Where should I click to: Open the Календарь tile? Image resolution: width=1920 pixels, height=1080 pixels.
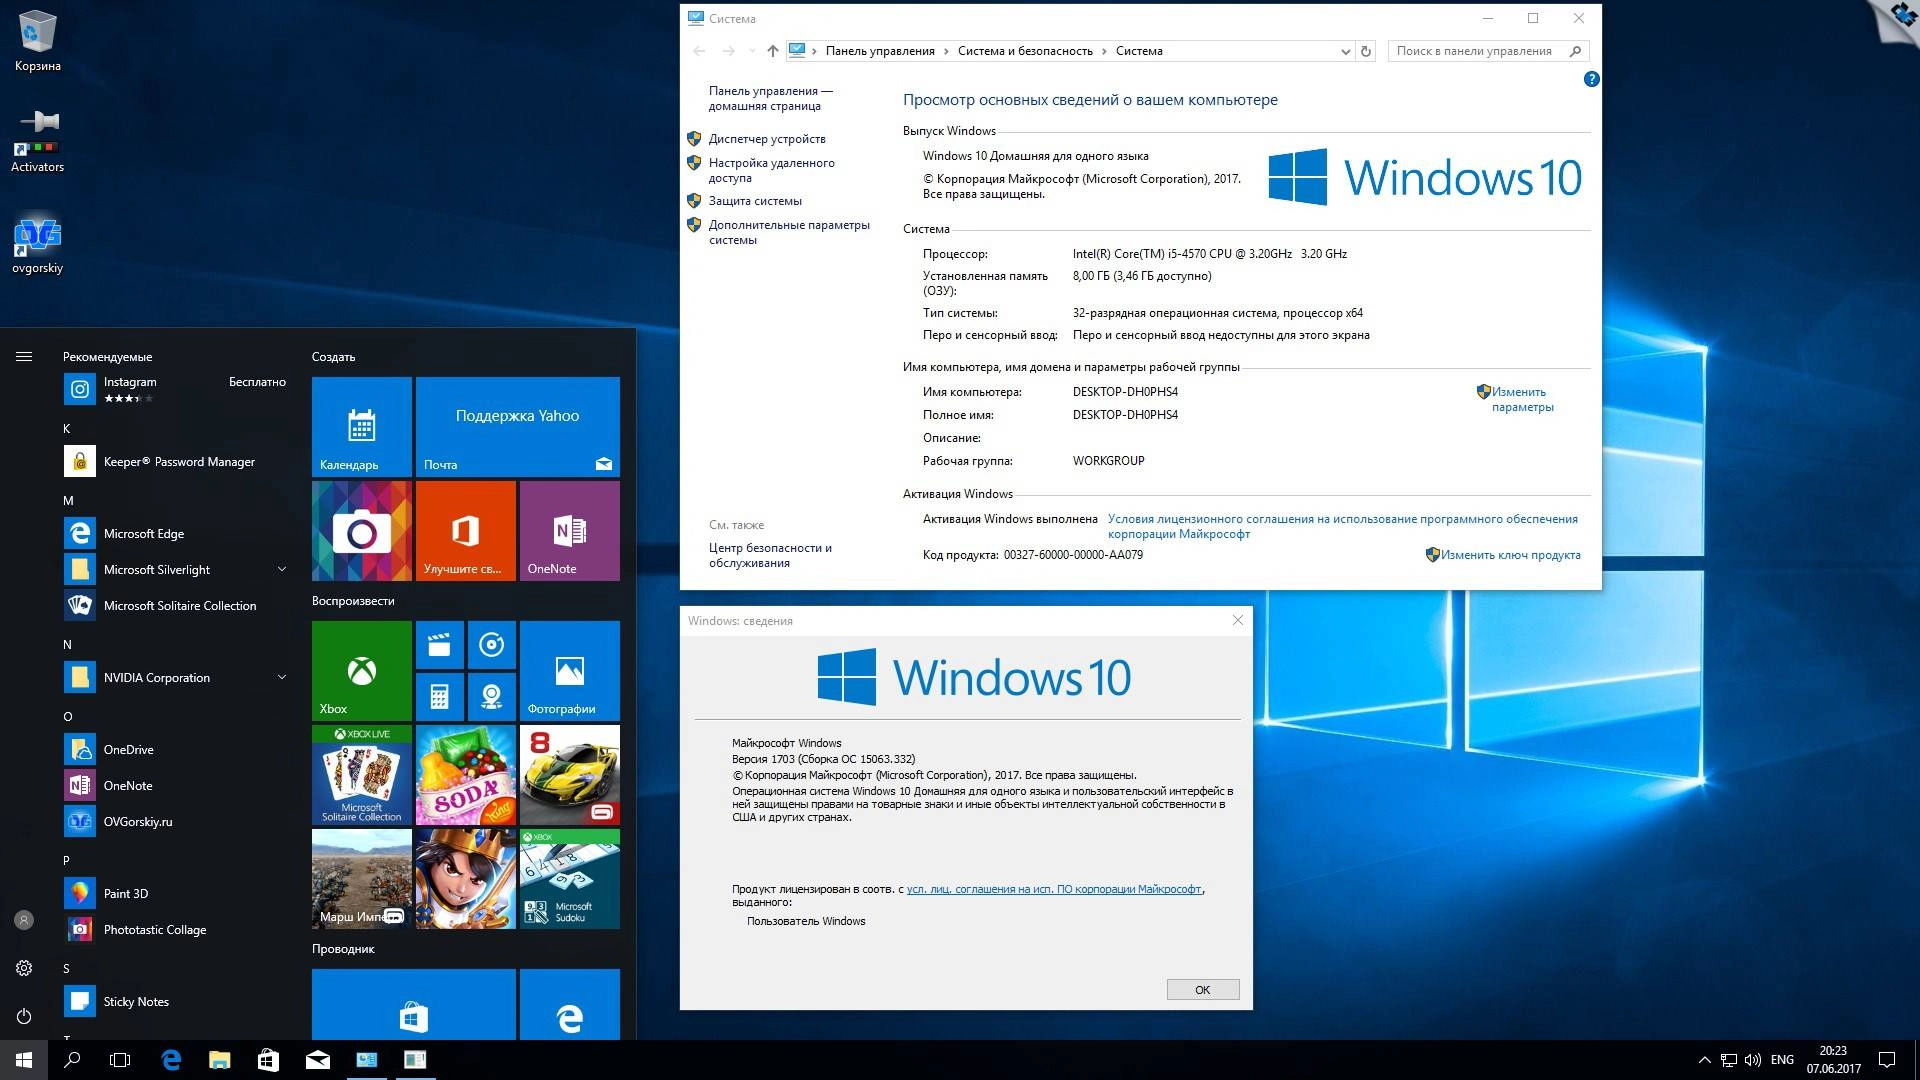pyautogui.click(x=360, y=427)
